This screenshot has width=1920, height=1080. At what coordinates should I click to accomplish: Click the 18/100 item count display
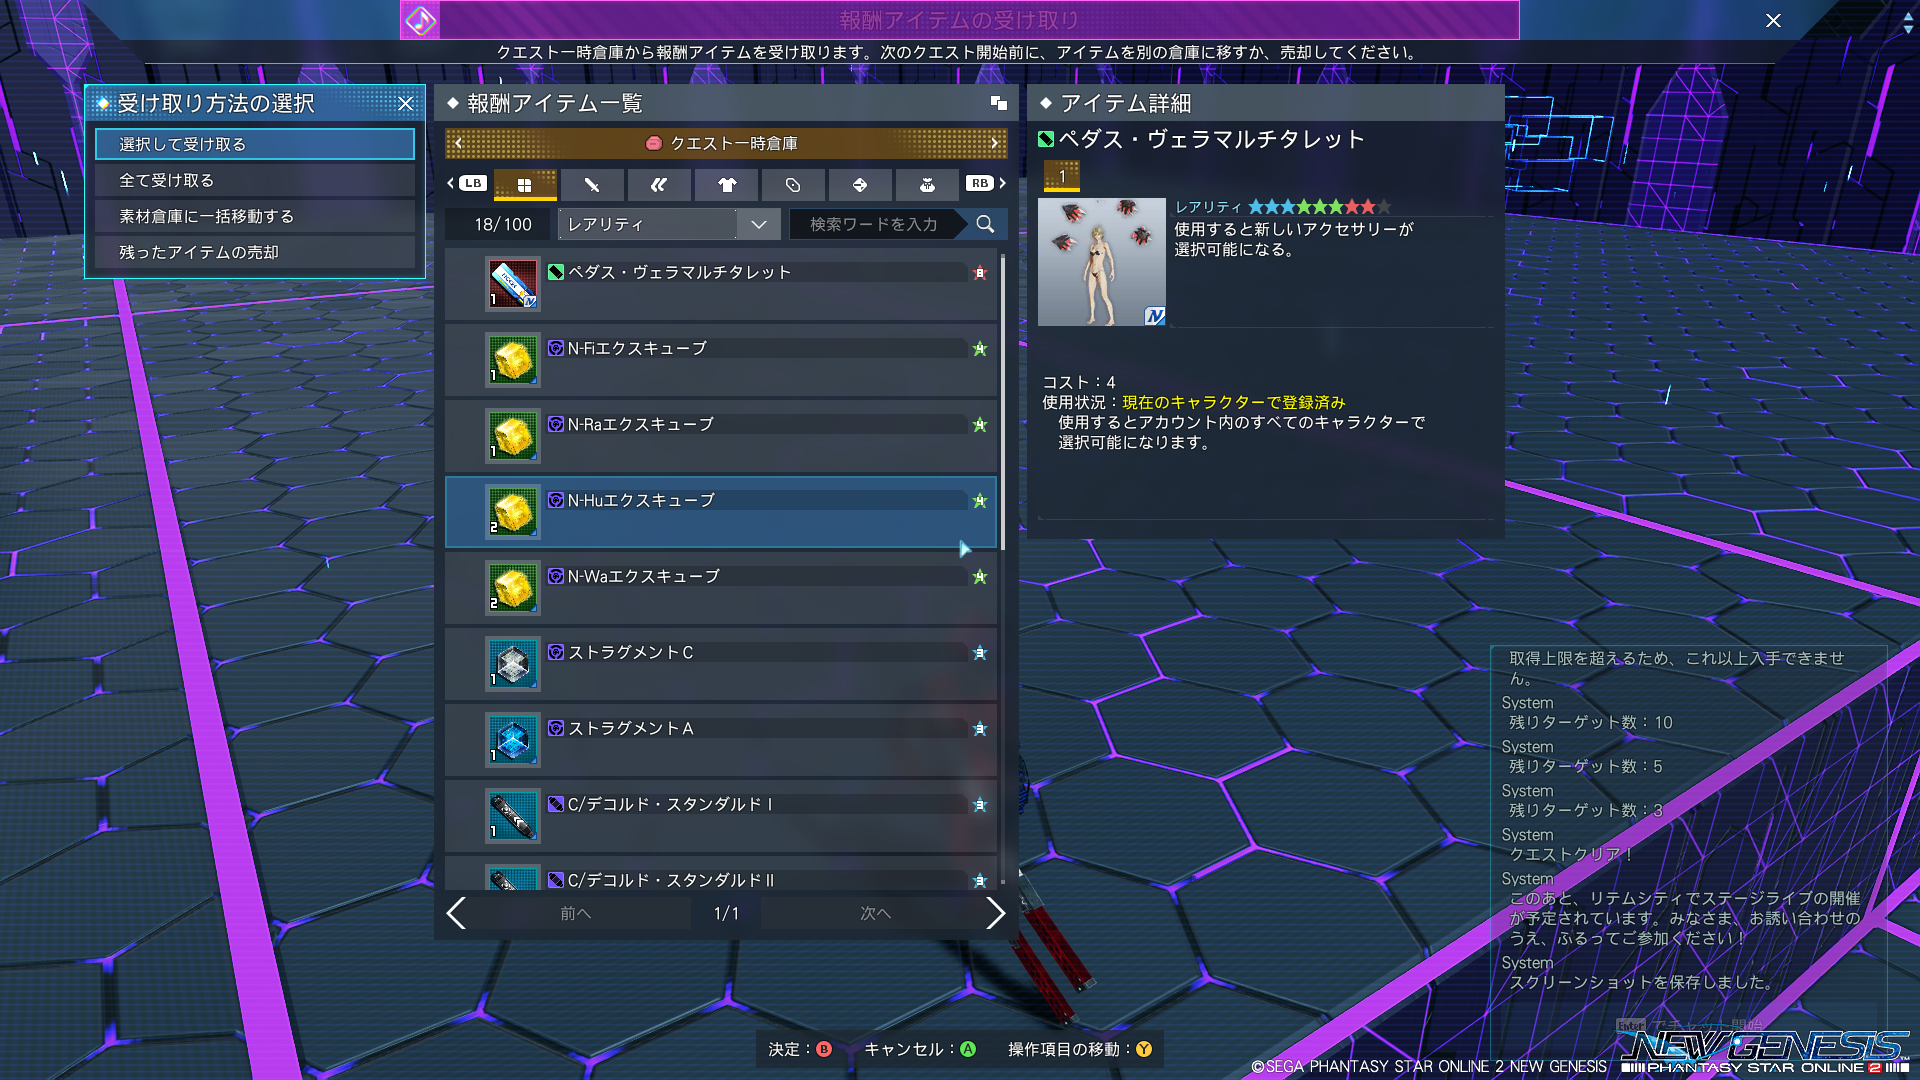click(x=503, y=224)
